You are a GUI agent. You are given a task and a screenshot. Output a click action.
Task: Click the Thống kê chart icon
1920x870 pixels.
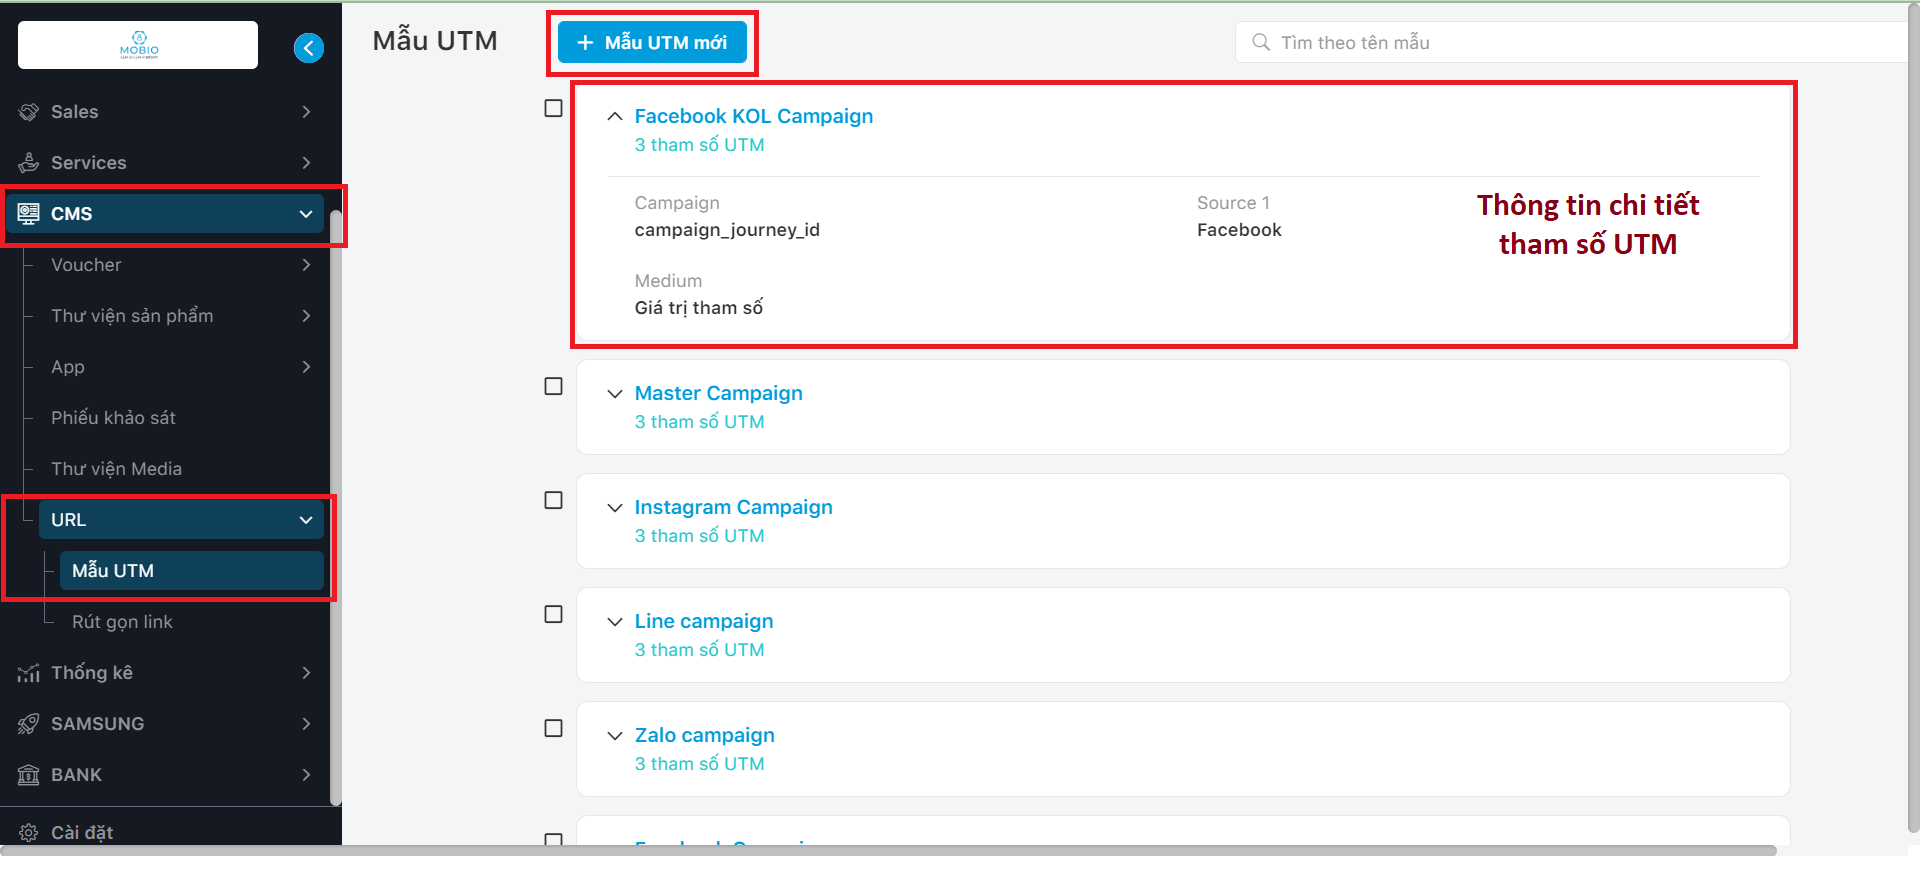point(29,673)
